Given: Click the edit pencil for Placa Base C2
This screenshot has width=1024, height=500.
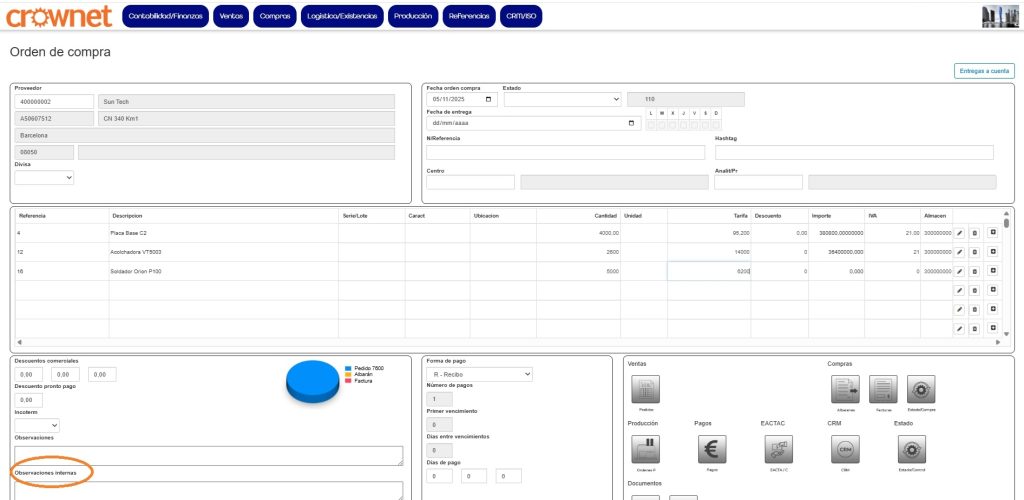Looking at the screenshot, I should point(958,233).
